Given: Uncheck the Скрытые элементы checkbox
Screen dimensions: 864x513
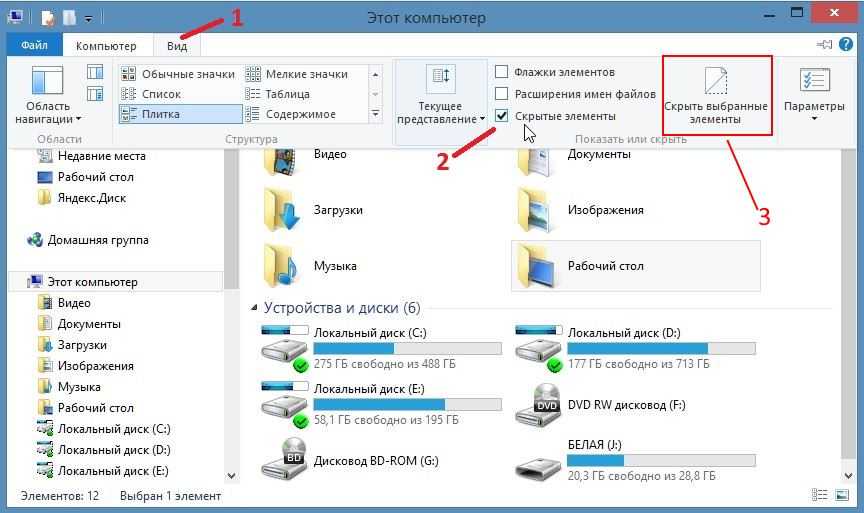Looking at the screenshot, I should click(502, 116).
